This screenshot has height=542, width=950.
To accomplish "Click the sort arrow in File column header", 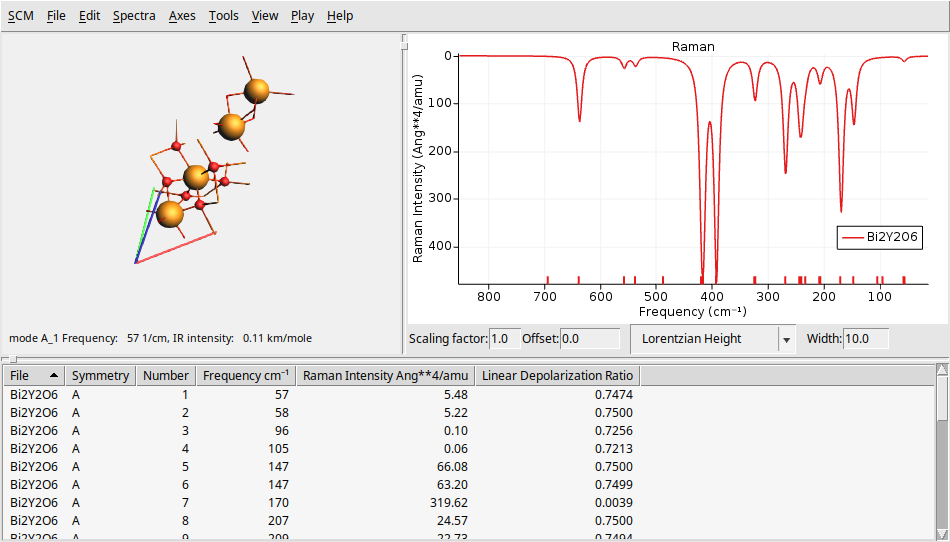I will pos(53,376).
